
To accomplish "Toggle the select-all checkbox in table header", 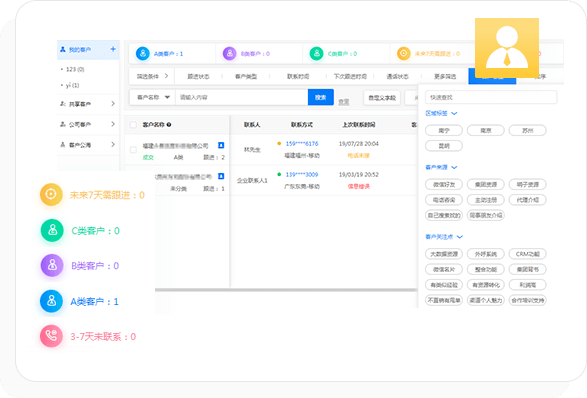I will pyautogui.click(x=133, y=125).
